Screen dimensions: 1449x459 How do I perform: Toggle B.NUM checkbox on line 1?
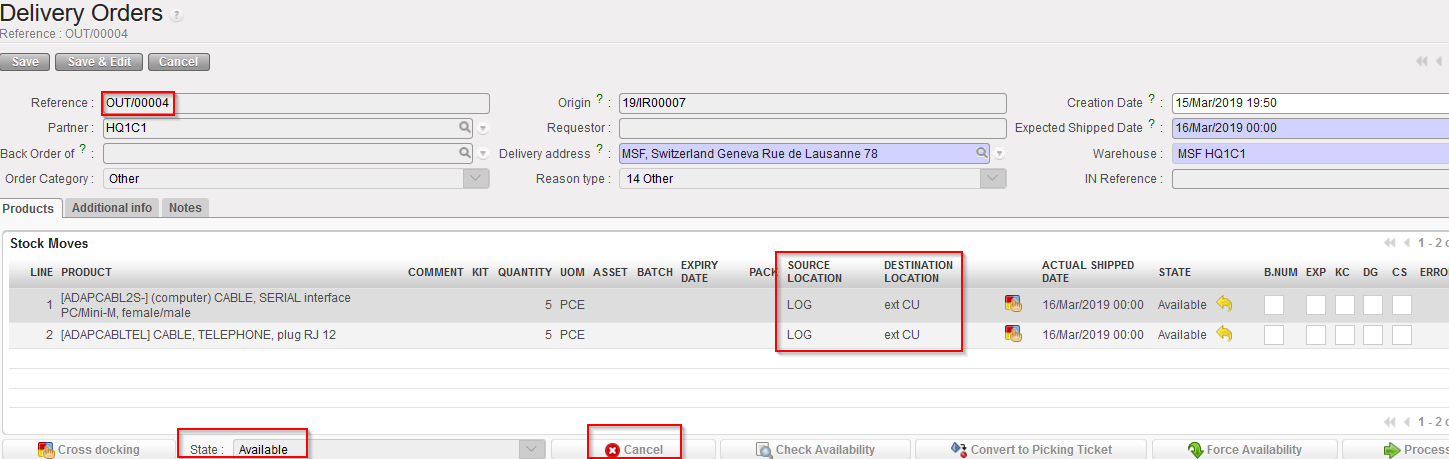[x=1274, y=305]
